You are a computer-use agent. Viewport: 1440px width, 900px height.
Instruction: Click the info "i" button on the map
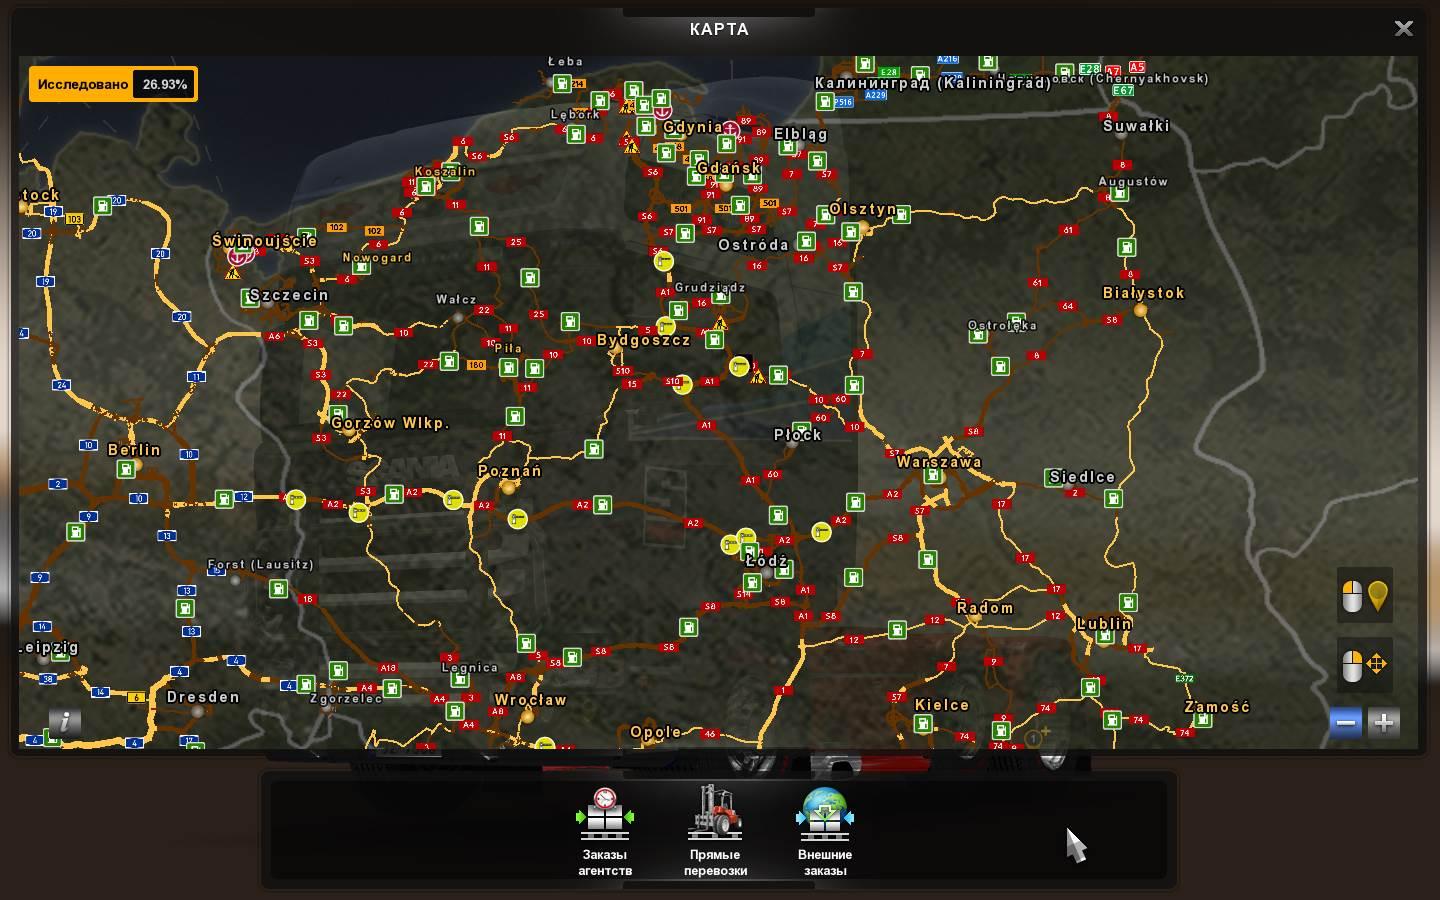point(65,722)
